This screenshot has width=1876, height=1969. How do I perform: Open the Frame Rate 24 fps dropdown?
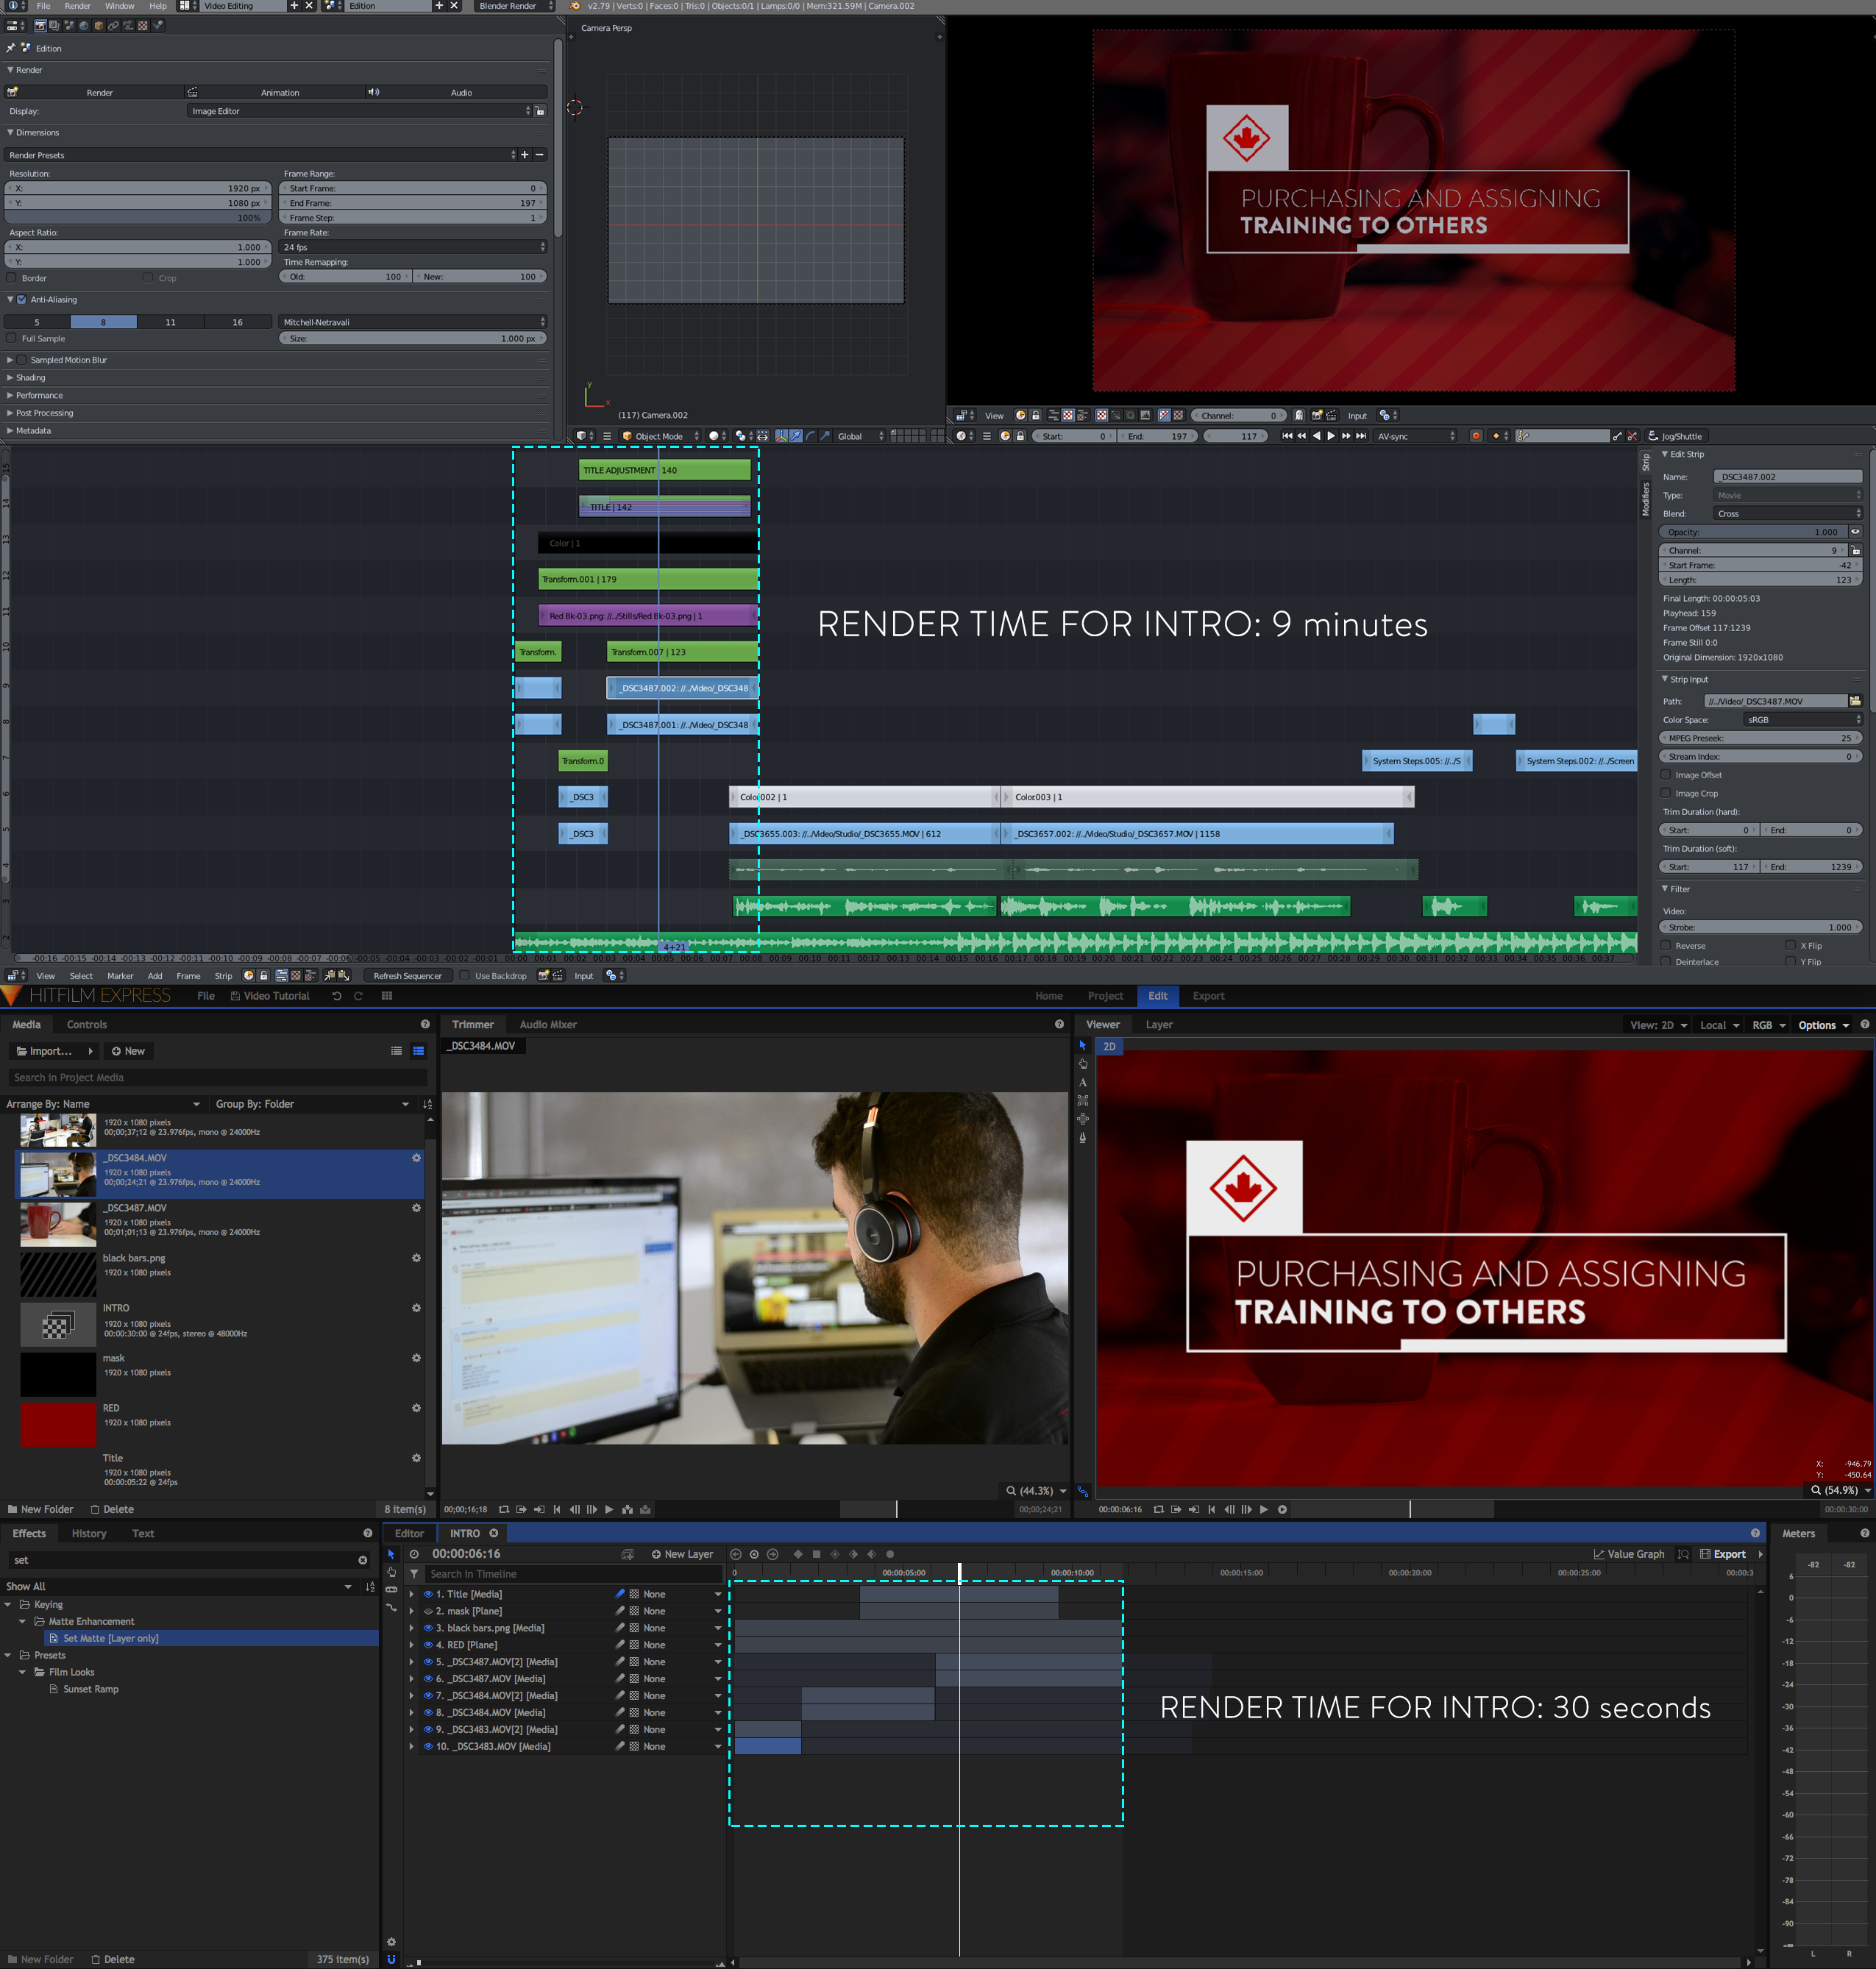413,247
